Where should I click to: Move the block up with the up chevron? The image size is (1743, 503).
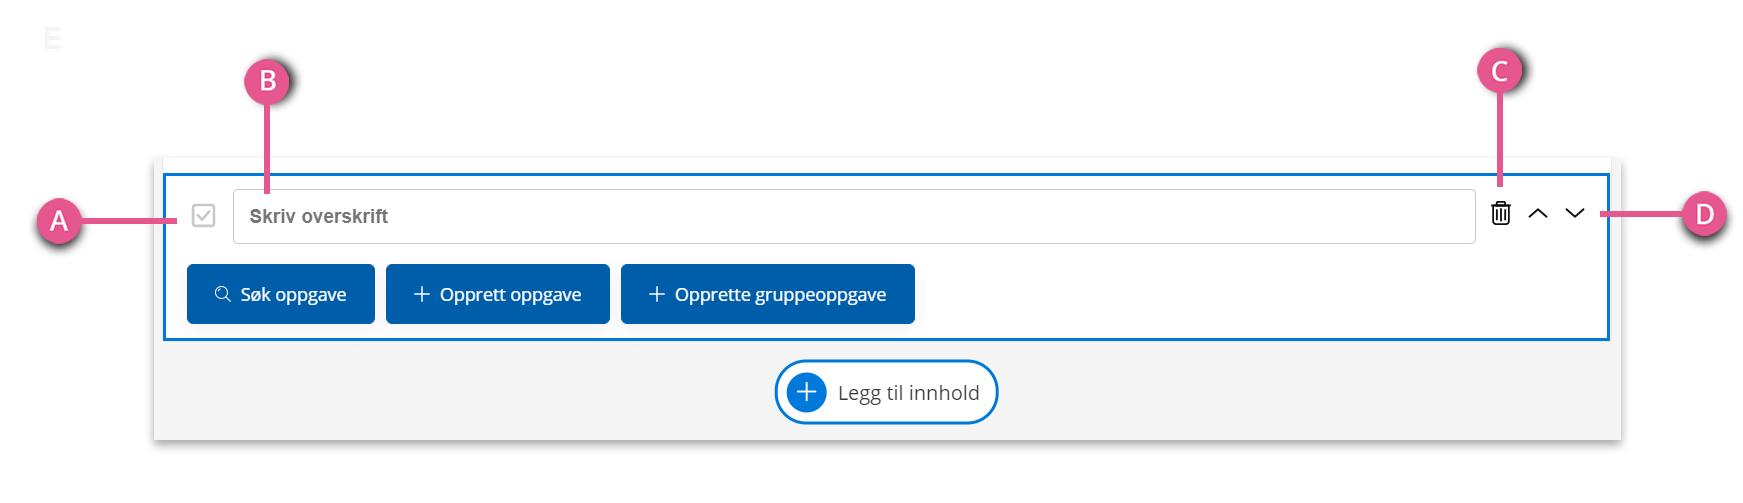[1538, 213]
